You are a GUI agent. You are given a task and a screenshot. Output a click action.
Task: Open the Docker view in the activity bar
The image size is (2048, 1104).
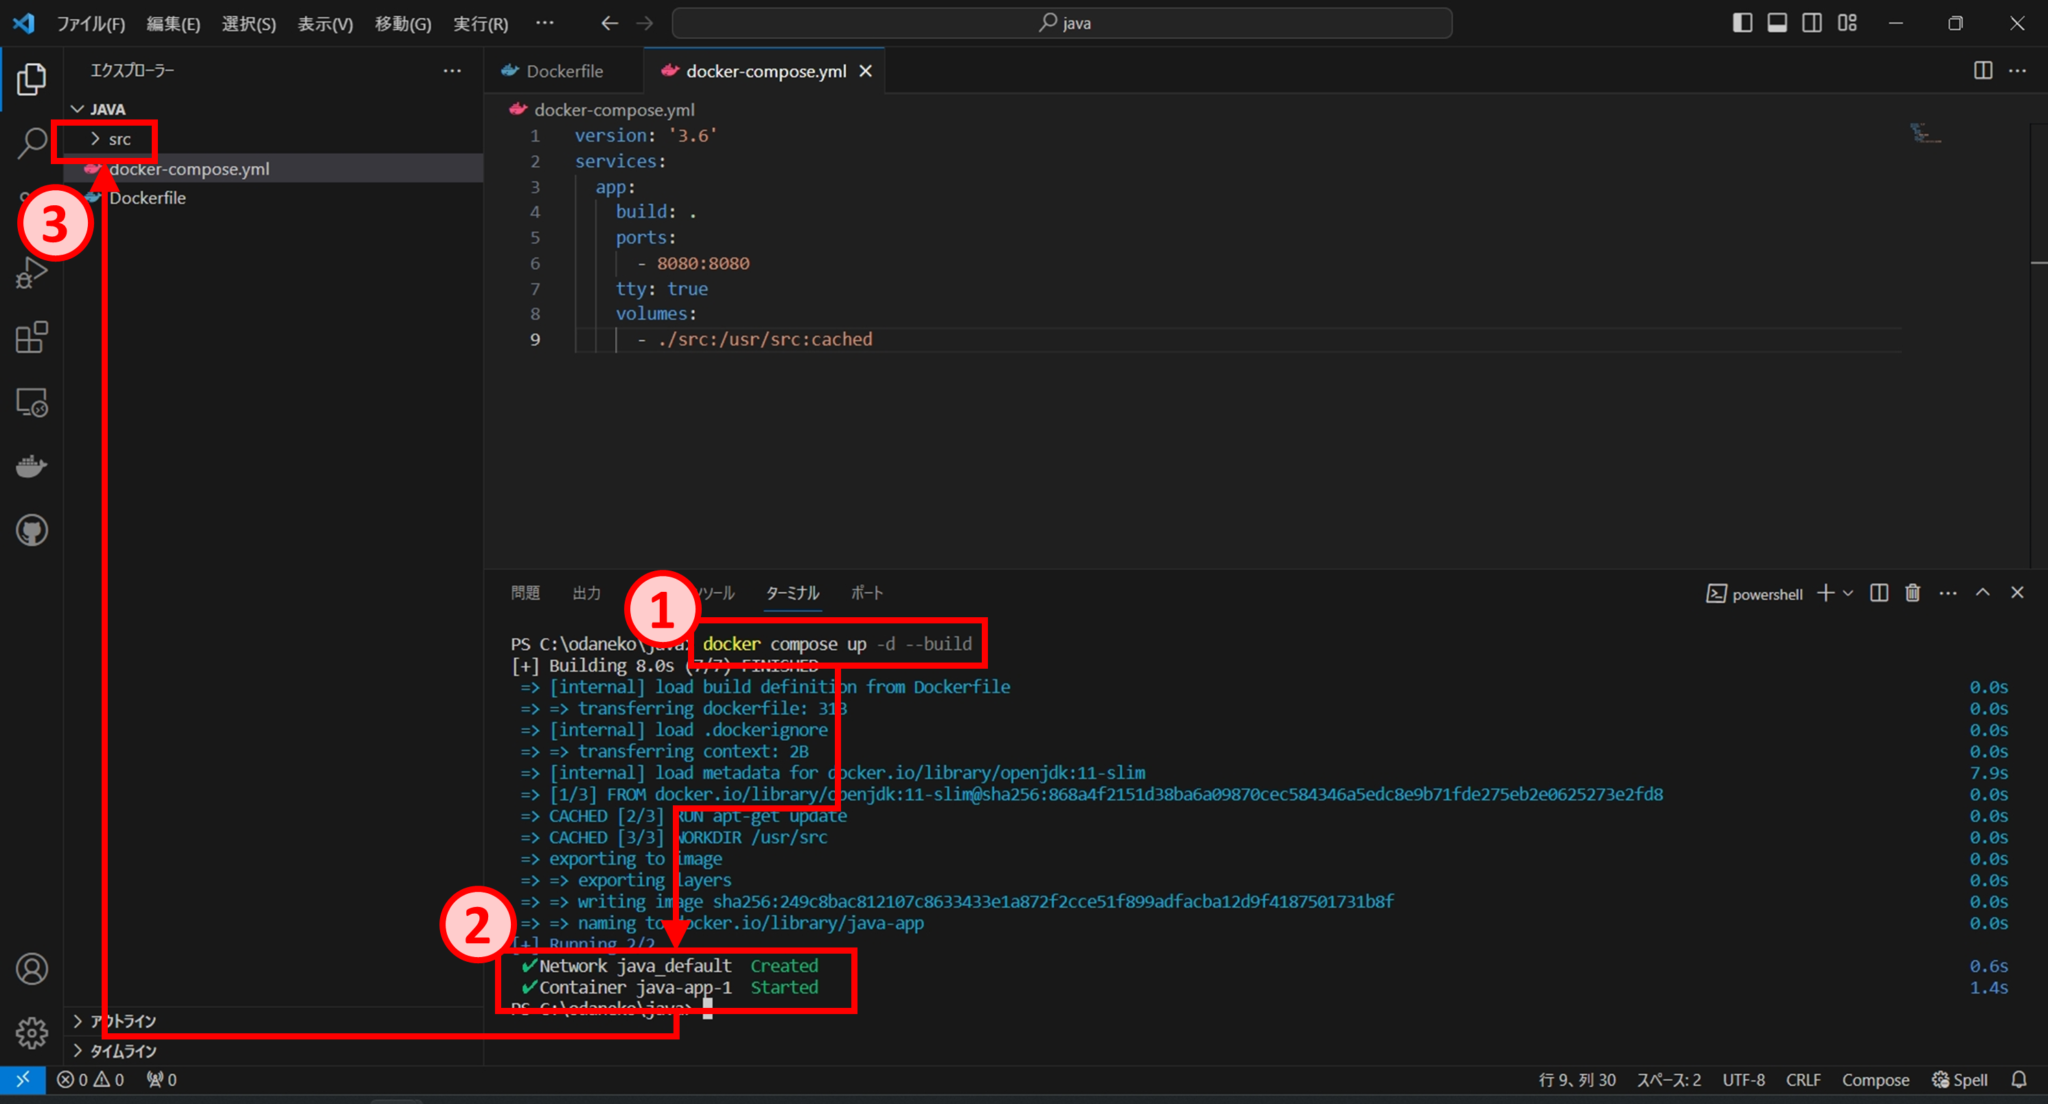pos(32,465)
